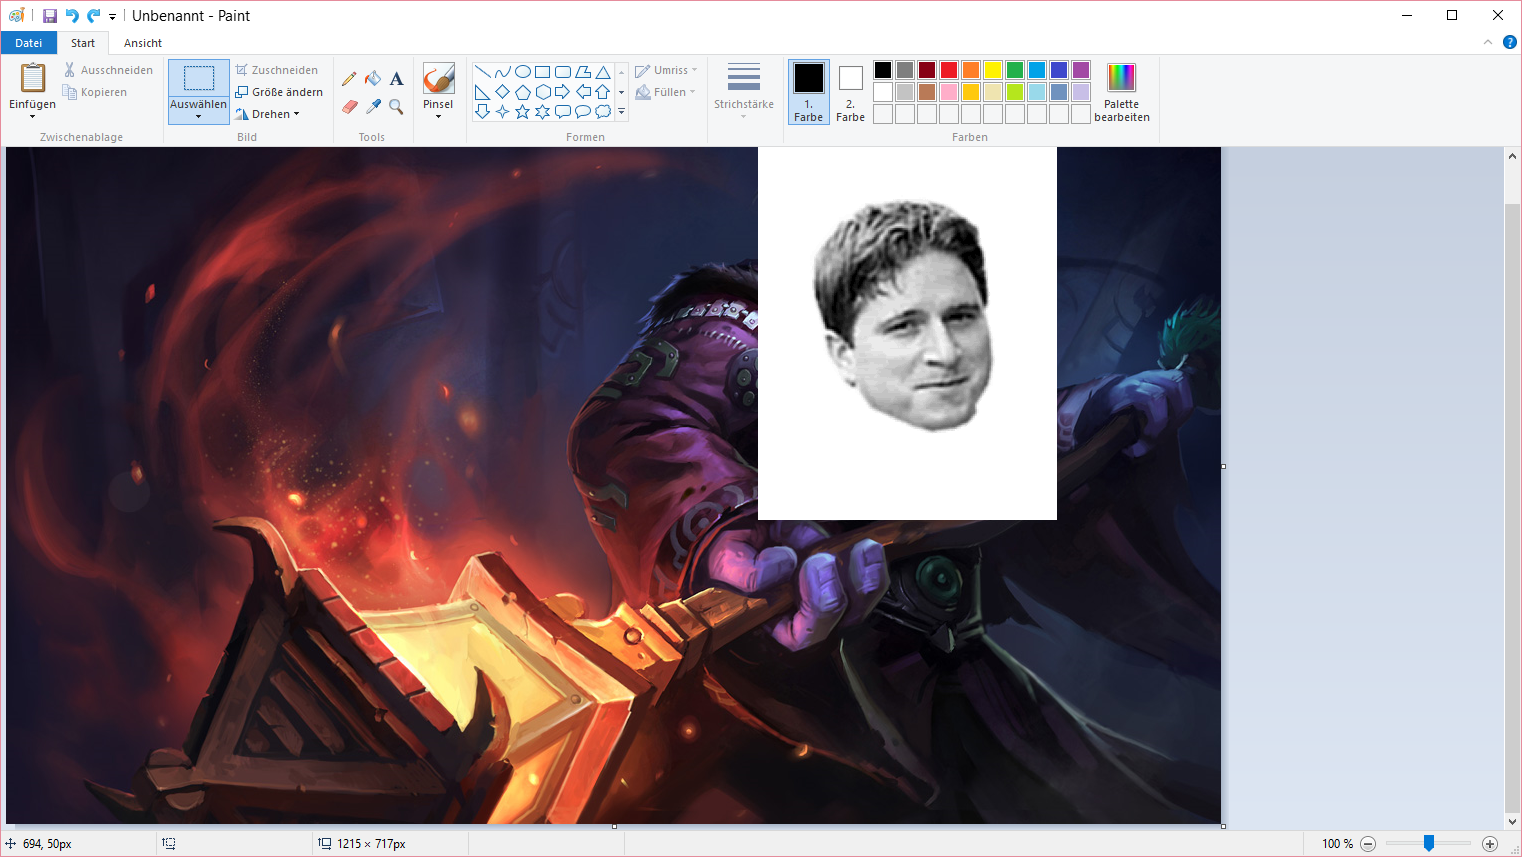Select the Text tool

(397, 79)
